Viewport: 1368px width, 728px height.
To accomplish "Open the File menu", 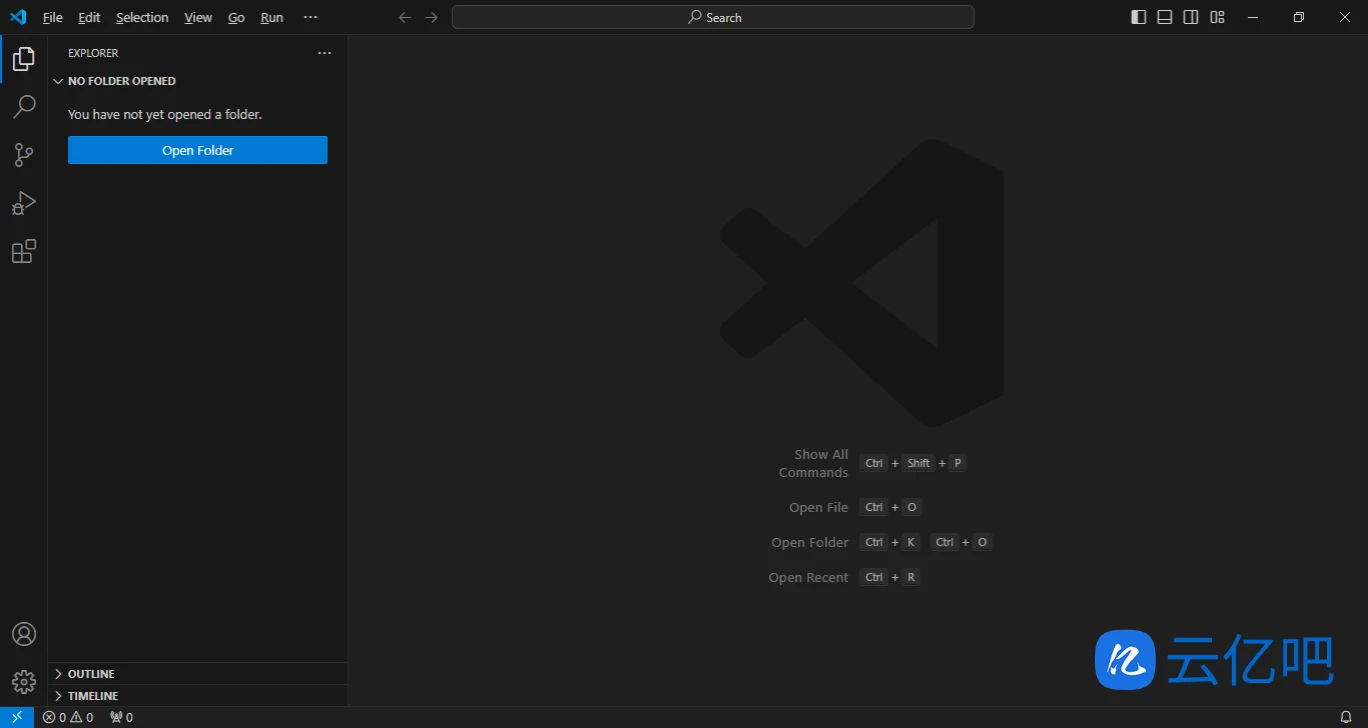I will tap(53, 17).
